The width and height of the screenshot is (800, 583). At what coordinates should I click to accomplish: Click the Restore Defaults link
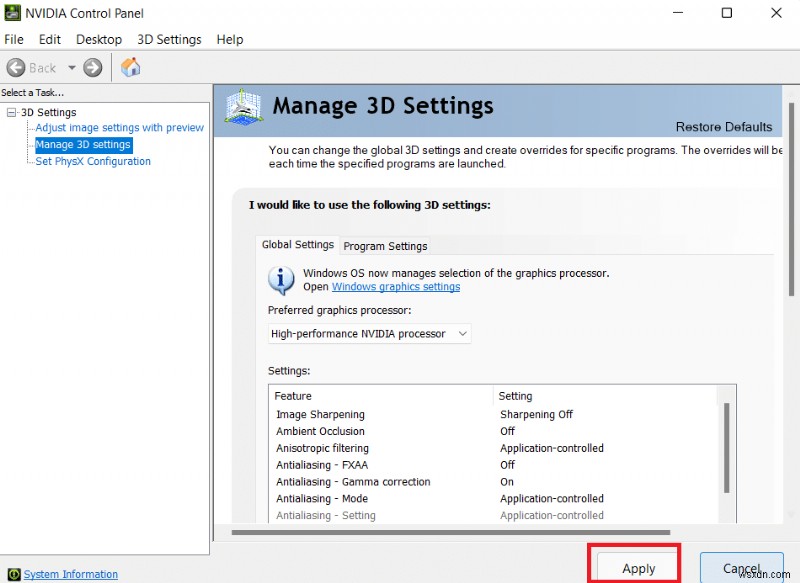pyautogui.click(x=723, y=127)
